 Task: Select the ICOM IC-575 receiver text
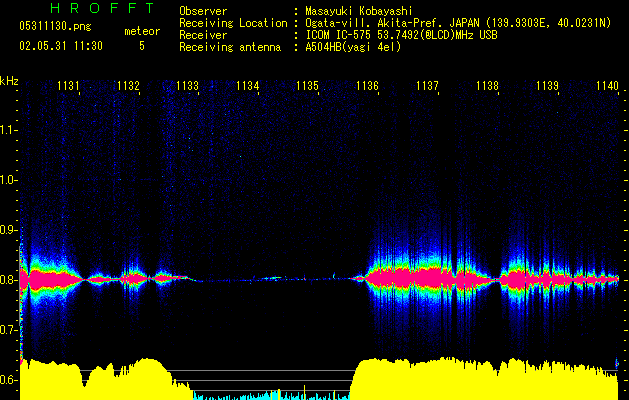402,35
